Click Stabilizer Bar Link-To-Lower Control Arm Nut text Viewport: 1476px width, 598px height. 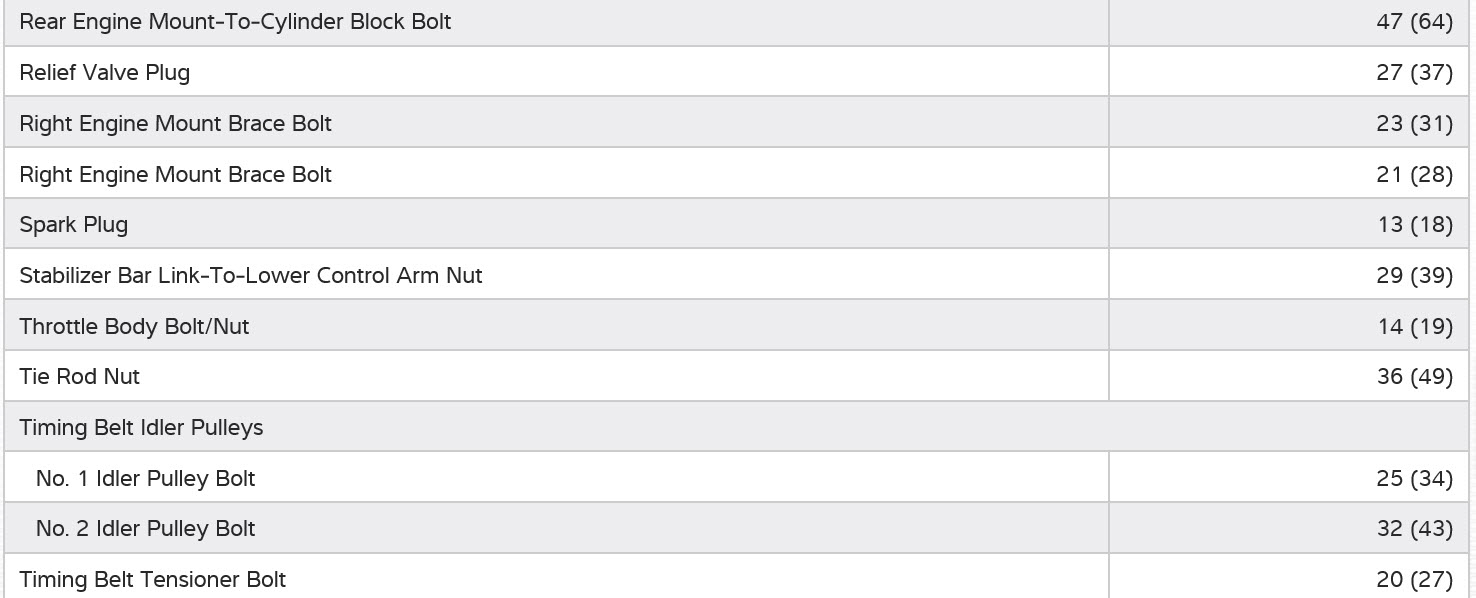pos(251,275)
